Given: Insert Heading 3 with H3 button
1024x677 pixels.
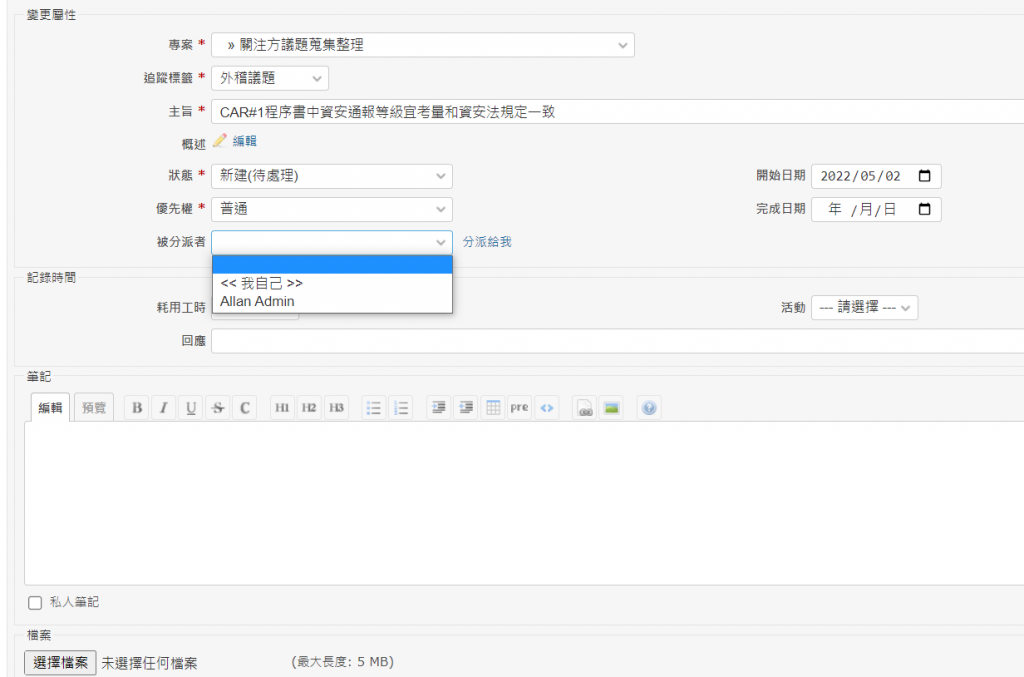Looking at the screenshot, I should tap(336, 407).
